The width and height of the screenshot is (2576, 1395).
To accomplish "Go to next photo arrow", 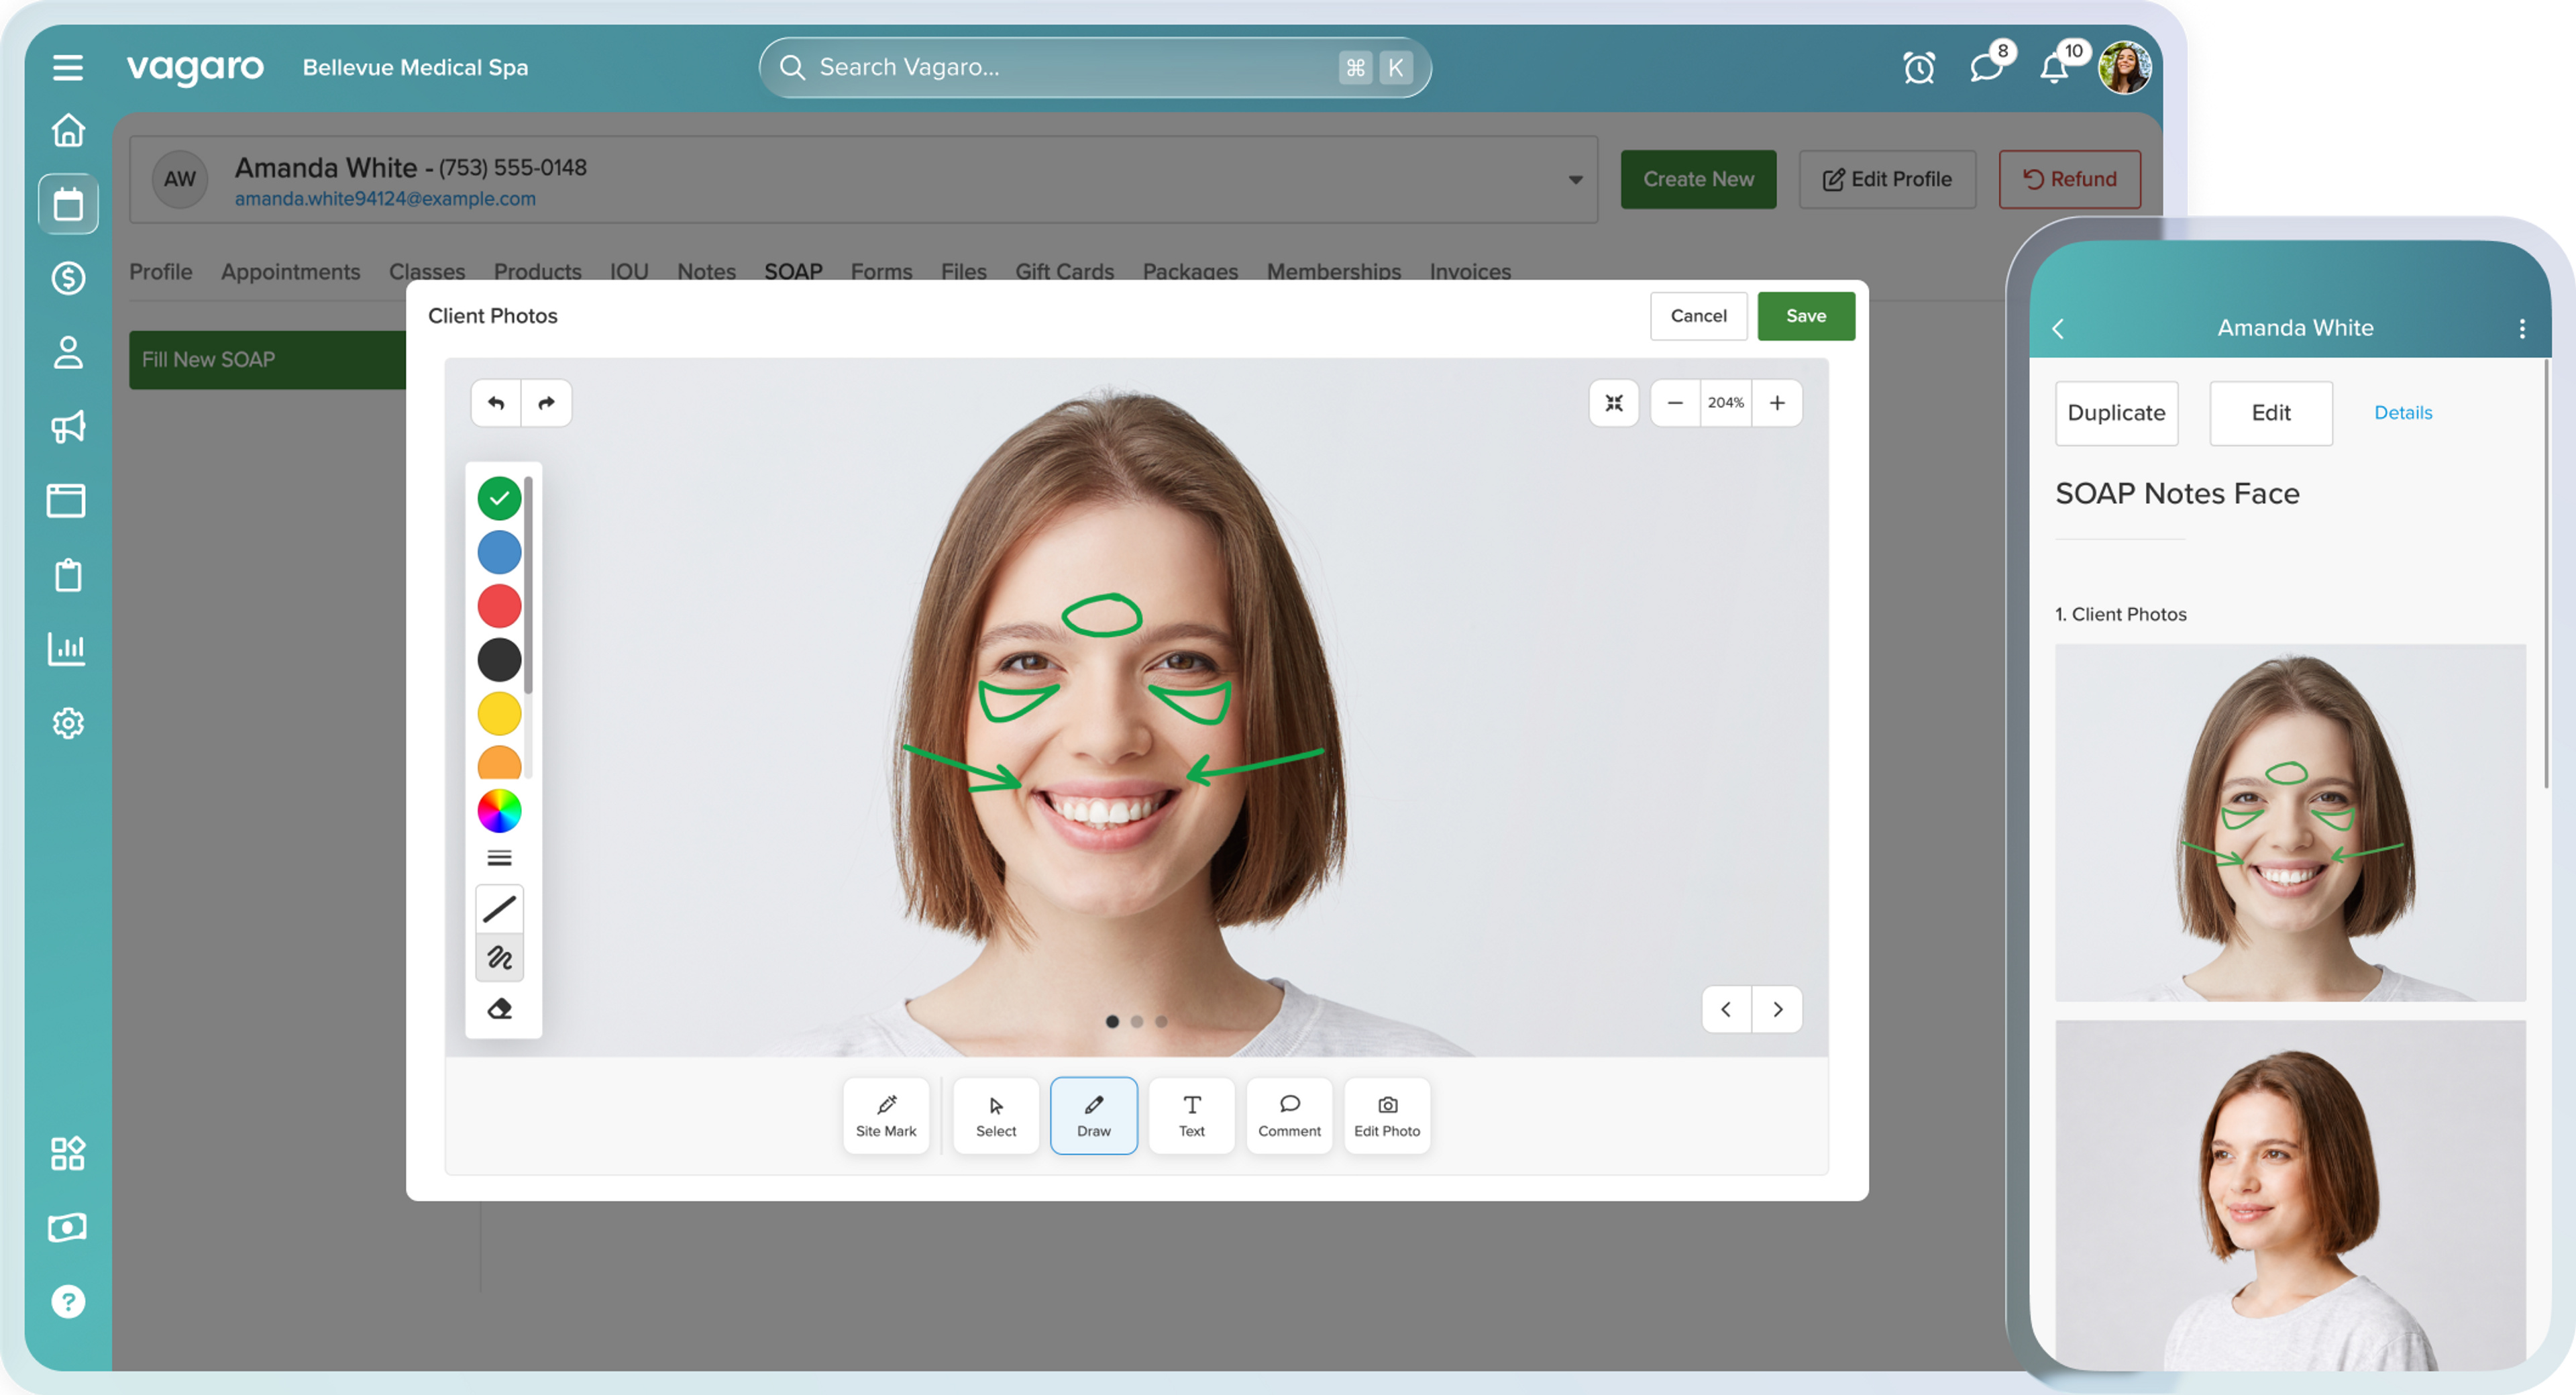I will pyautogui.click(x=1777, y=1010).
